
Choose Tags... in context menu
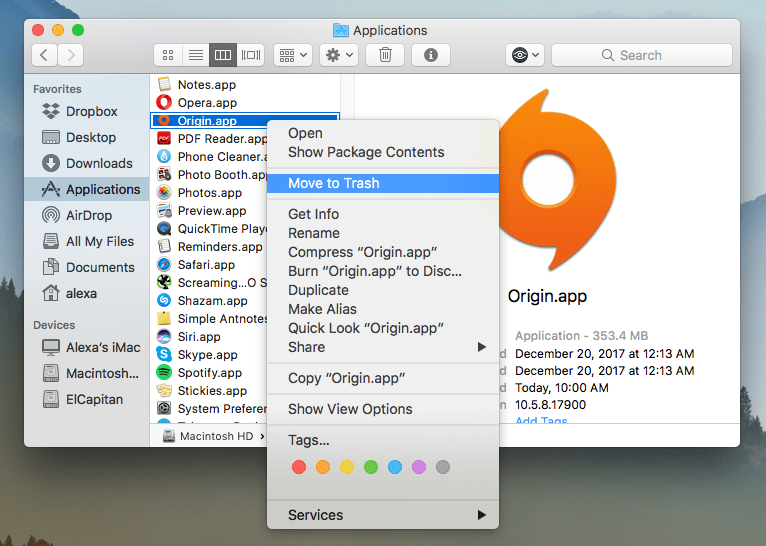[383, 441]
